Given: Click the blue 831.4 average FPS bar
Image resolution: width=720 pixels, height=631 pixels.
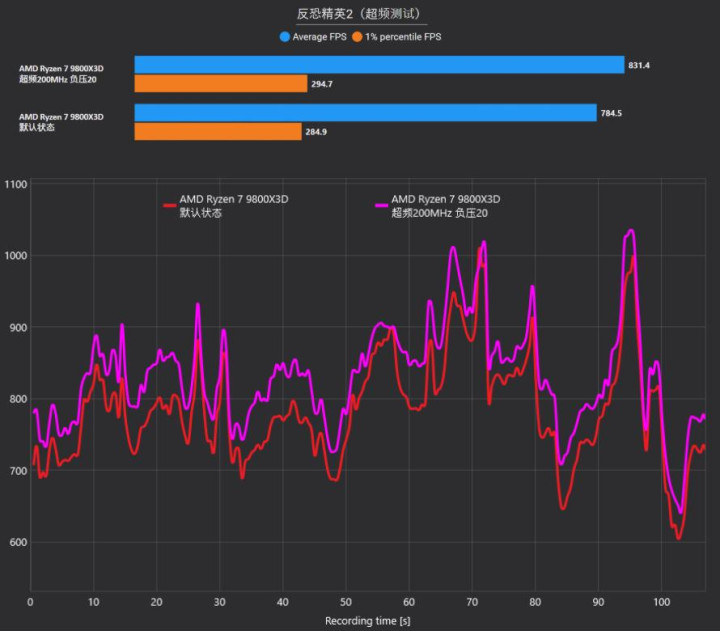Looking at the screenshot, I should [379, 65].
